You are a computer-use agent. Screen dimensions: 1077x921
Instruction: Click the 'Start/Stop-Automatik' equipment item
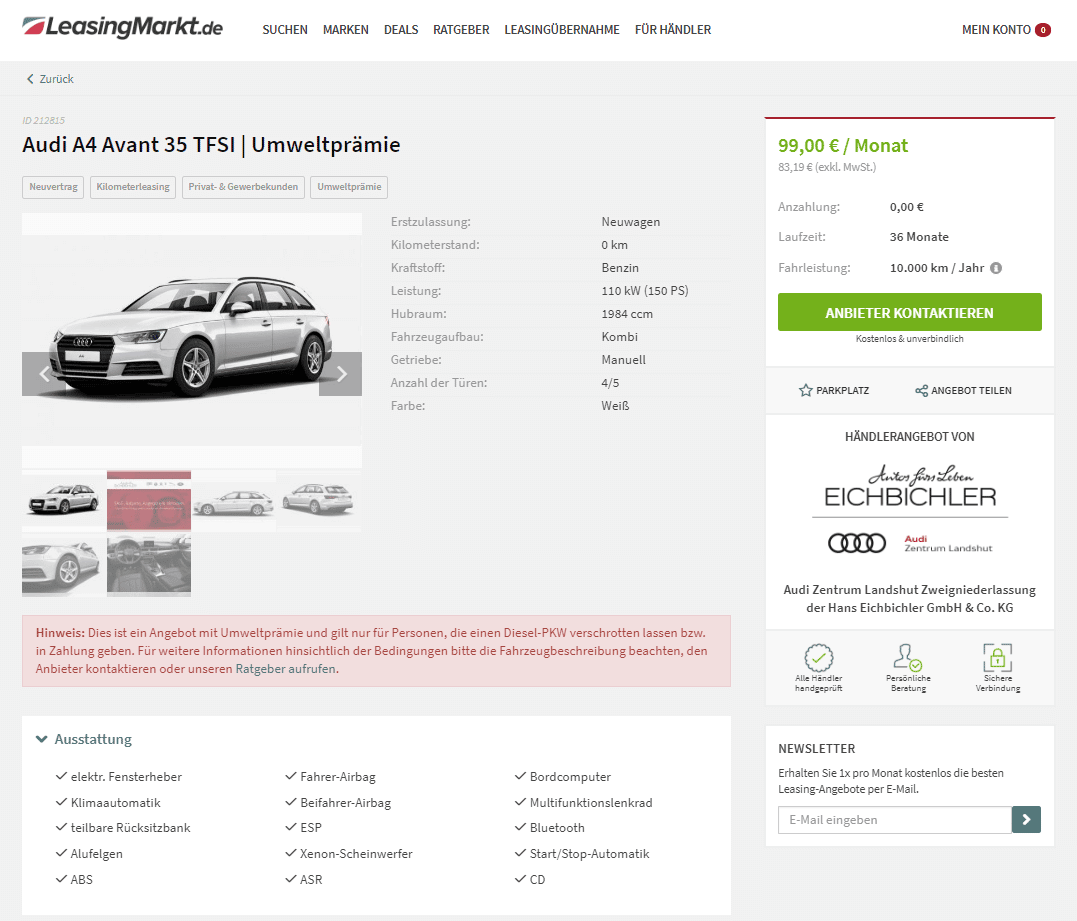click(x=589, y=854)
